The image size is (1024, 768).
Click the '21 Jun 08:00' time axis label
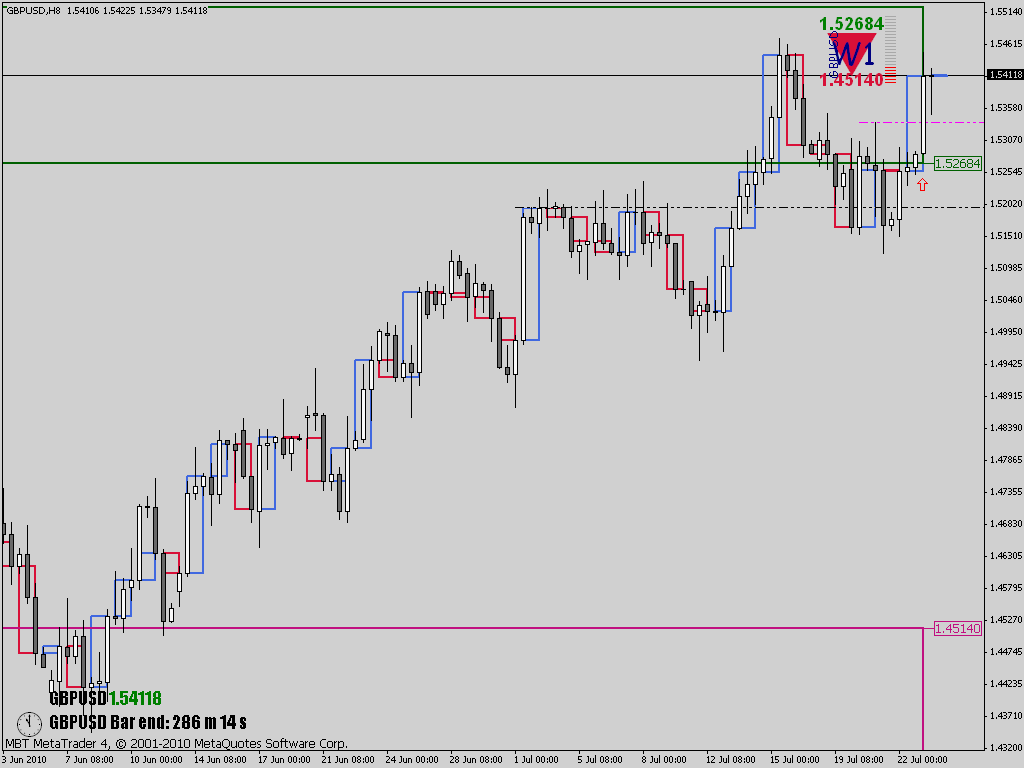pyautogui.click(x=348, y=760)
